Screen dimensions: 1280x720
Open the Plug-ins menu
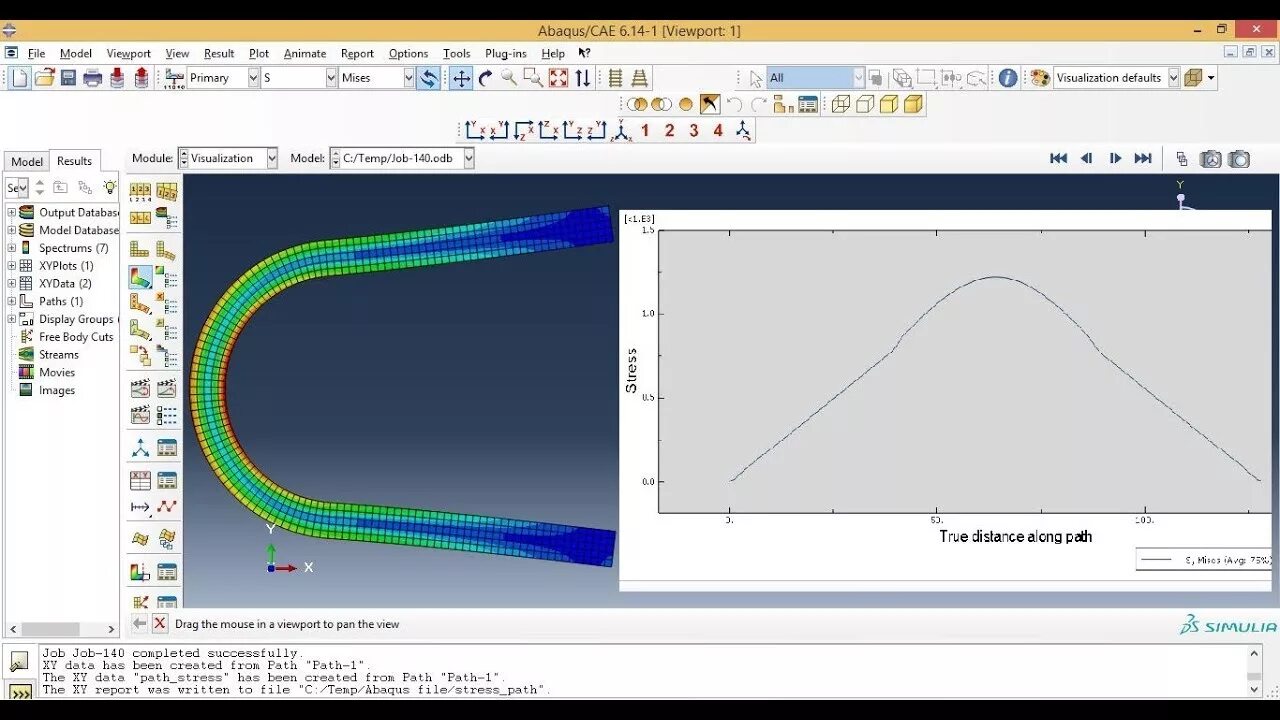(505, 54)
